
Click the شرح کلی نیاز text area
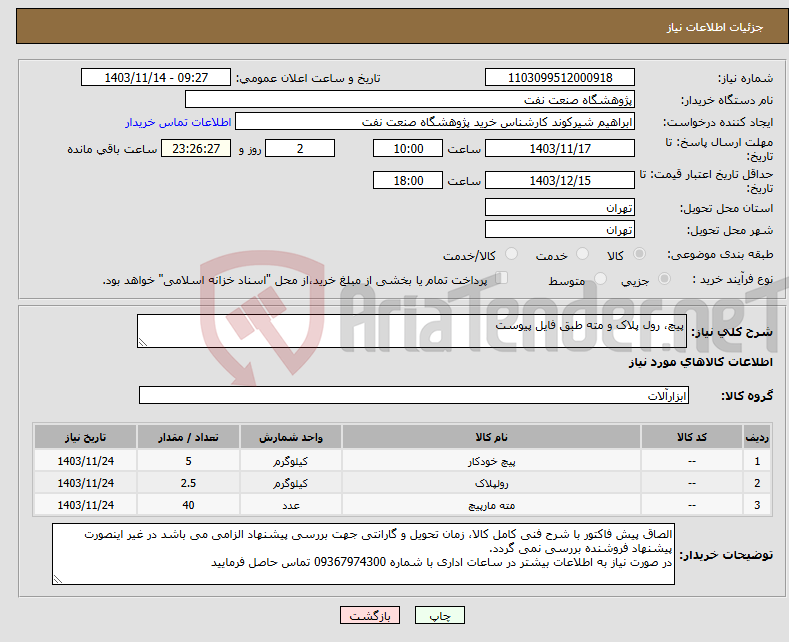coord(412,331)
